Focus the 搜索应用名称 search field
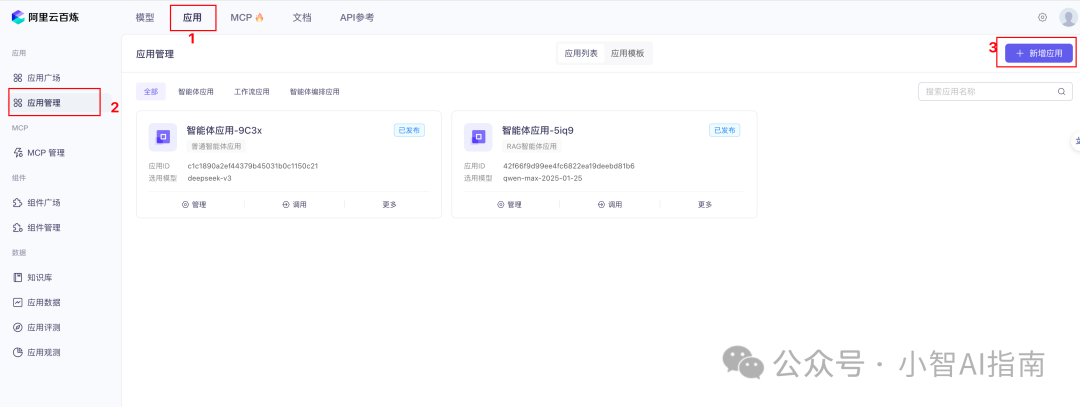 pos(985,91)
